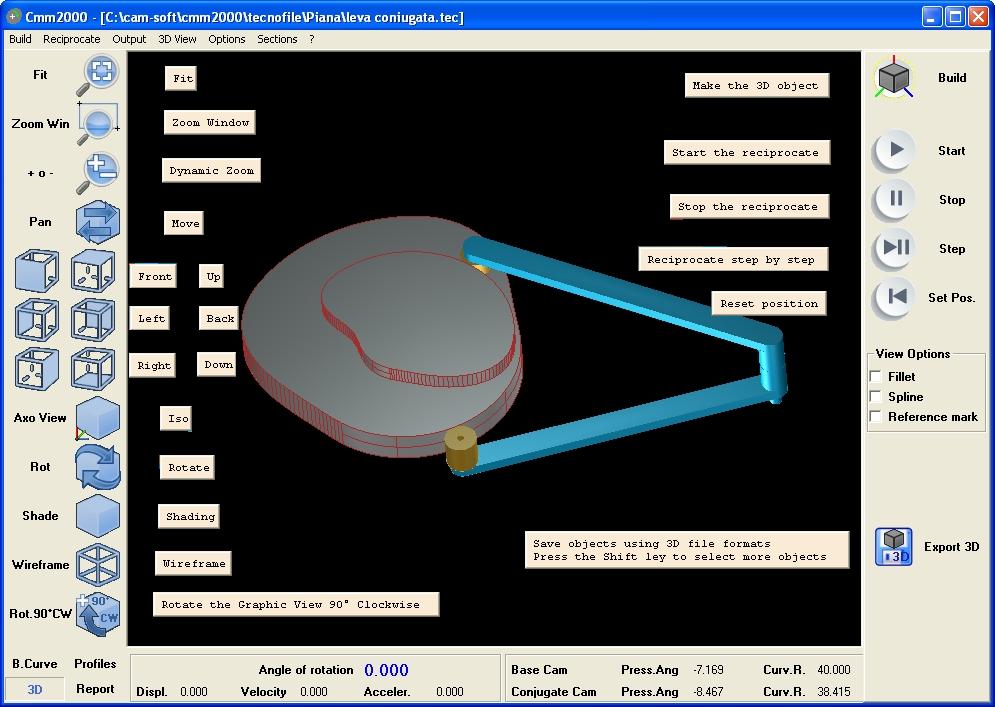995x707 pixels.
Task: Start the reciprocate with play icon
Action: pos(894,150)
